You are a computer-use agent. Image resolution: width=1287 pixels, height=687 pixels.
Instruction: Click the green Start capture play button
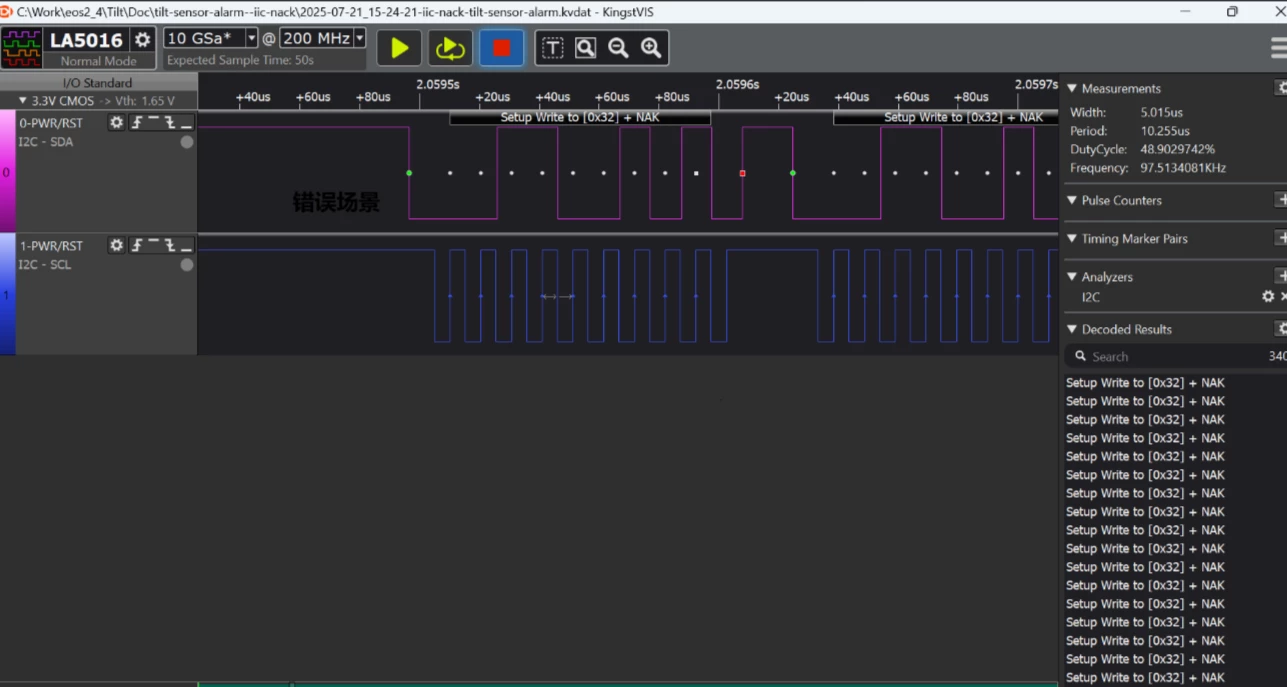pos(399,48)
